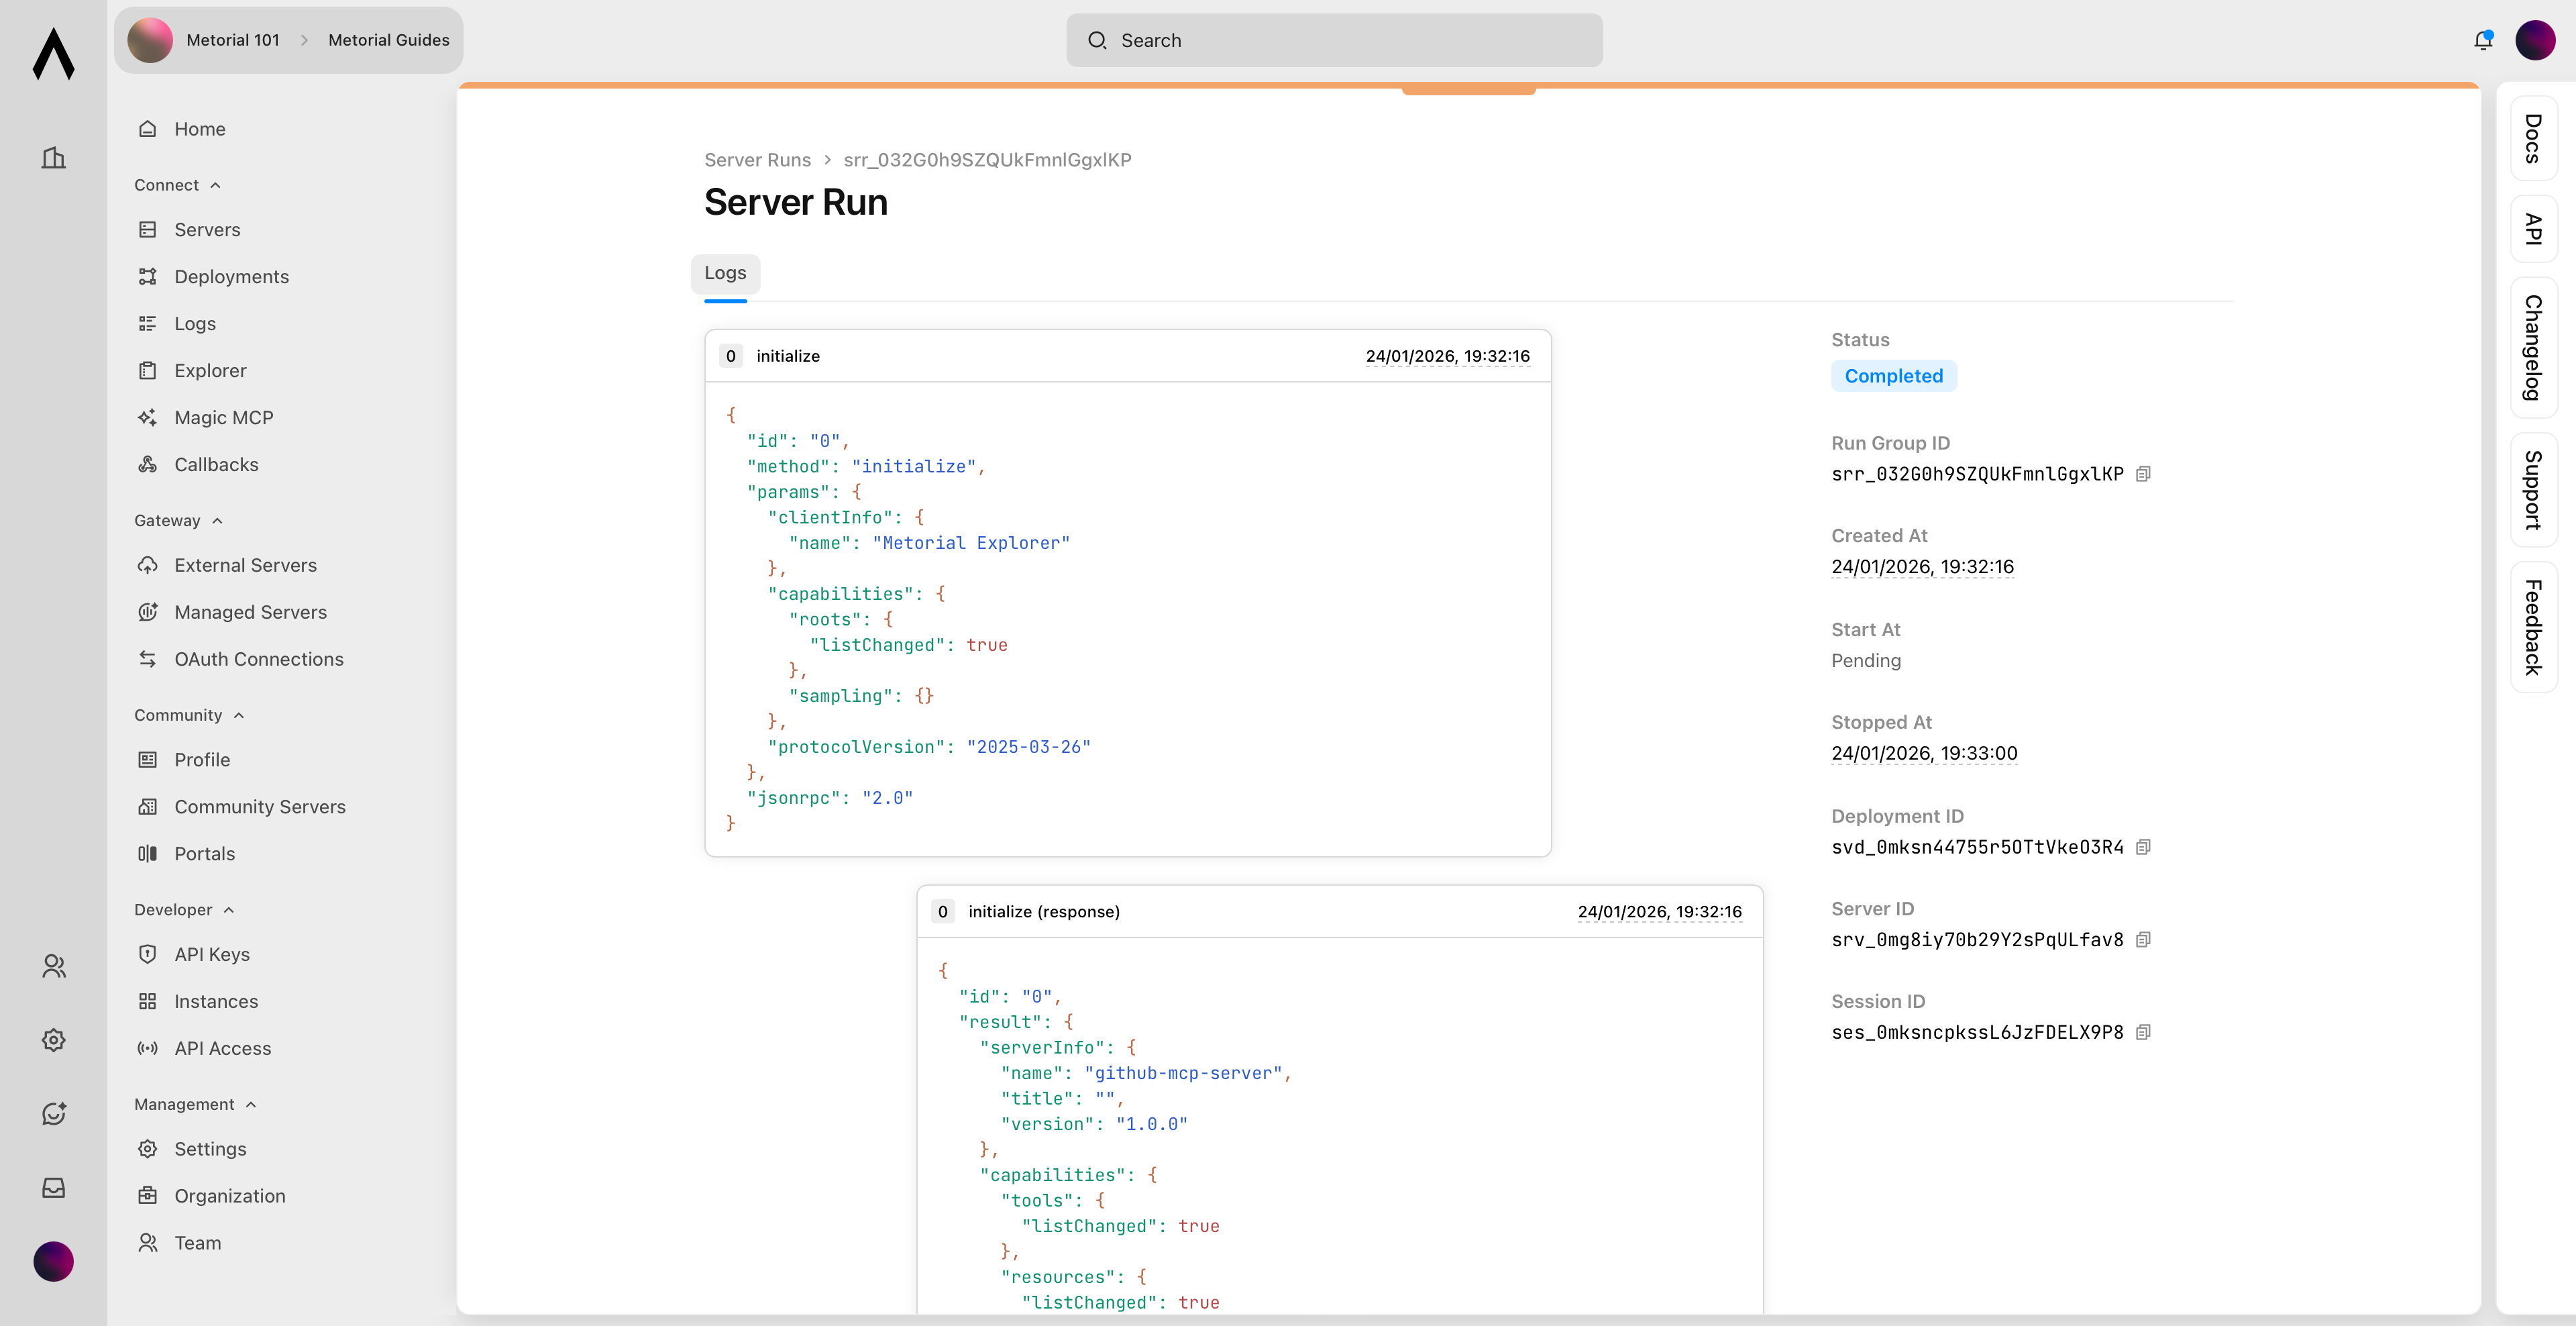Click the Search field
2576x1326 pixels.
(1334, 40)
